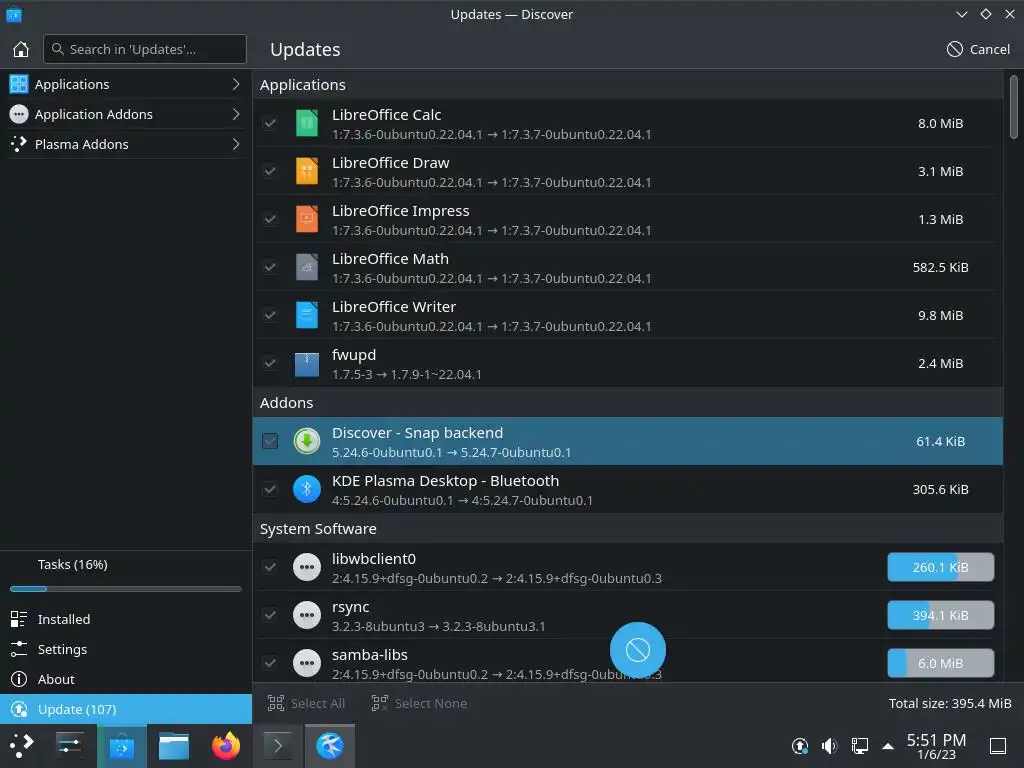
Task: Click the updates notifier tray icon
Action: 799,745
